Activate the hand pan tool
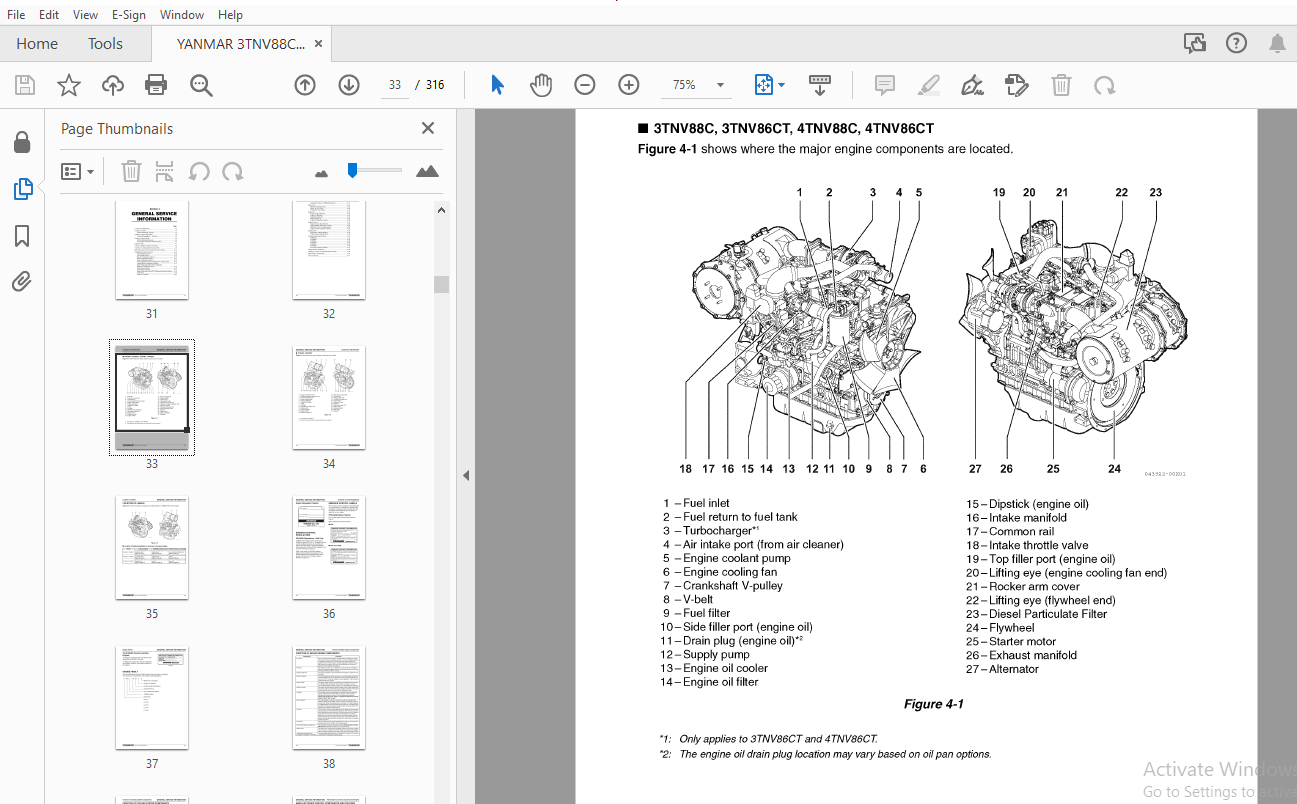 point(541,85)
